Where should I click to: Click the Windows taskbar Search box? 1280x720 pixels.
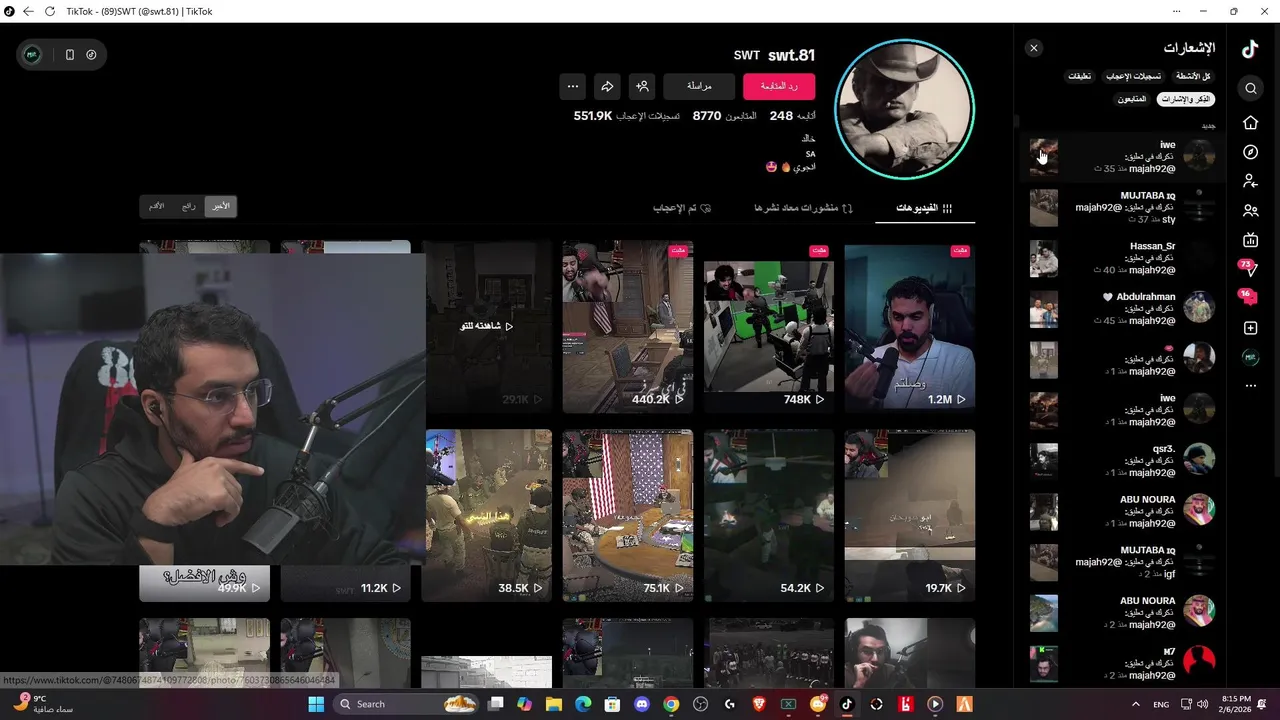click(405, 704)
